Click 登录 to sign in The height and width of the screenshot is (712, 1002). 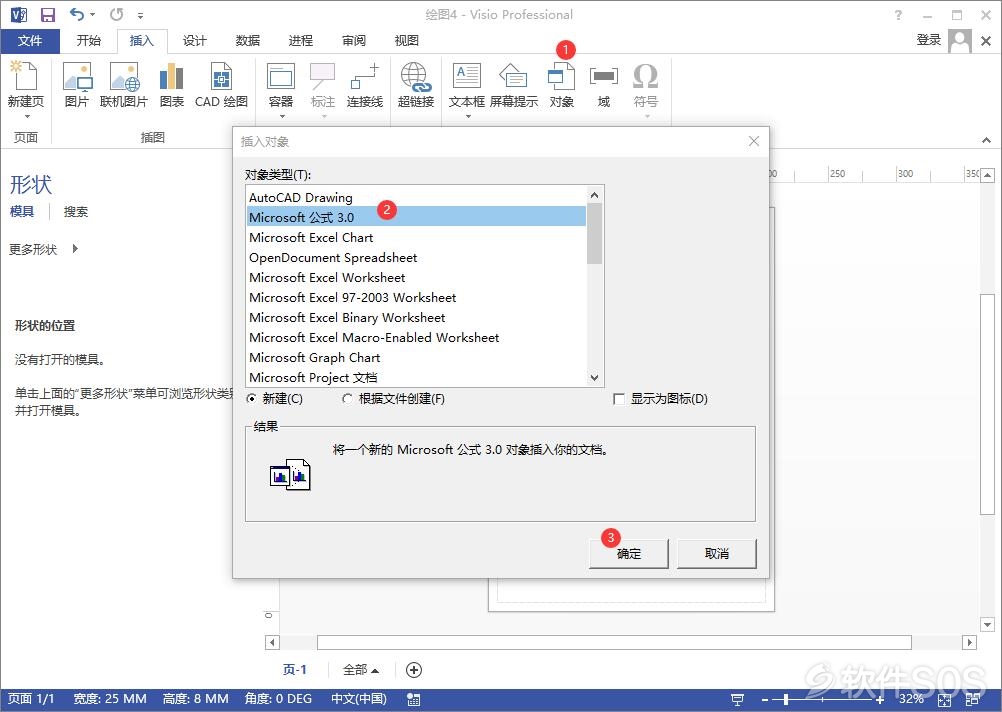(x=929, y=40)
